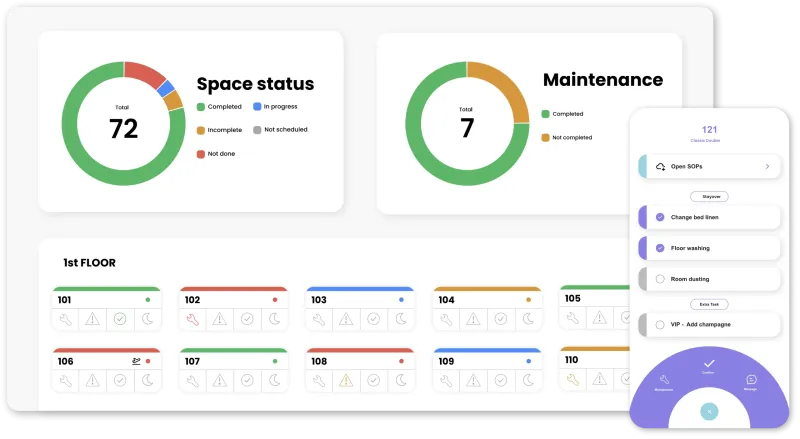This screenshot has height=439, width=800.
Task: Click the Space status total 72
Action: (123, 128)
